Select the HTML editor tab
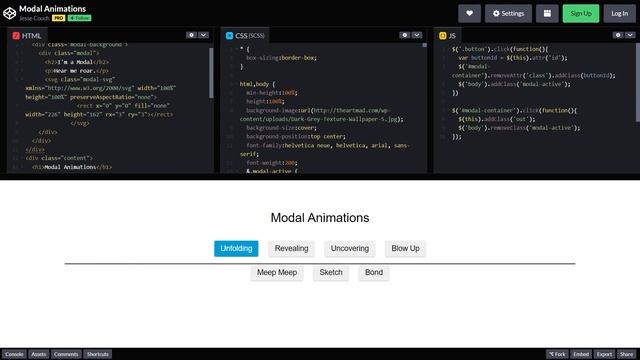This screenshot has width=640, height=360. (27, 36)
